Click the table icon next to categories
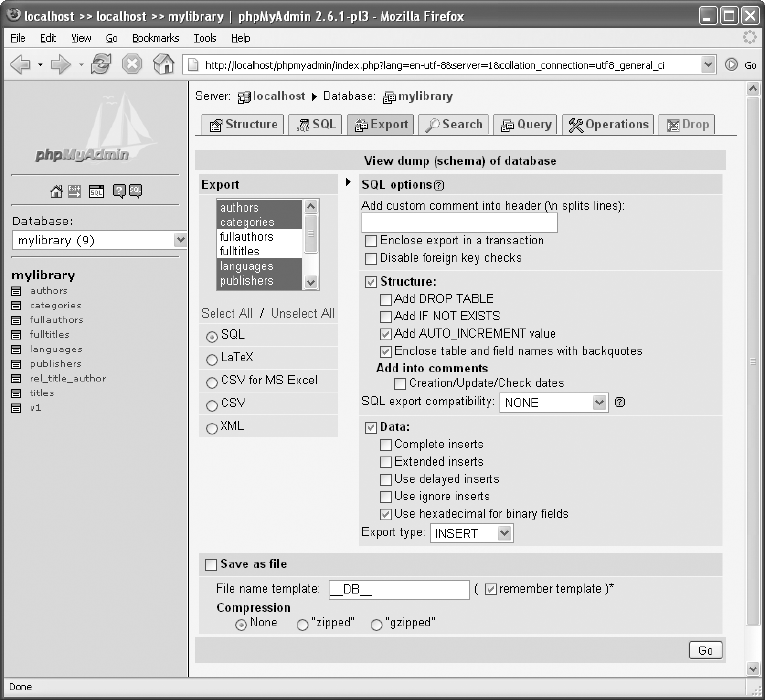The width and height of the screenshot is (765, 700). pyautogui.click(x=16, y=306)
